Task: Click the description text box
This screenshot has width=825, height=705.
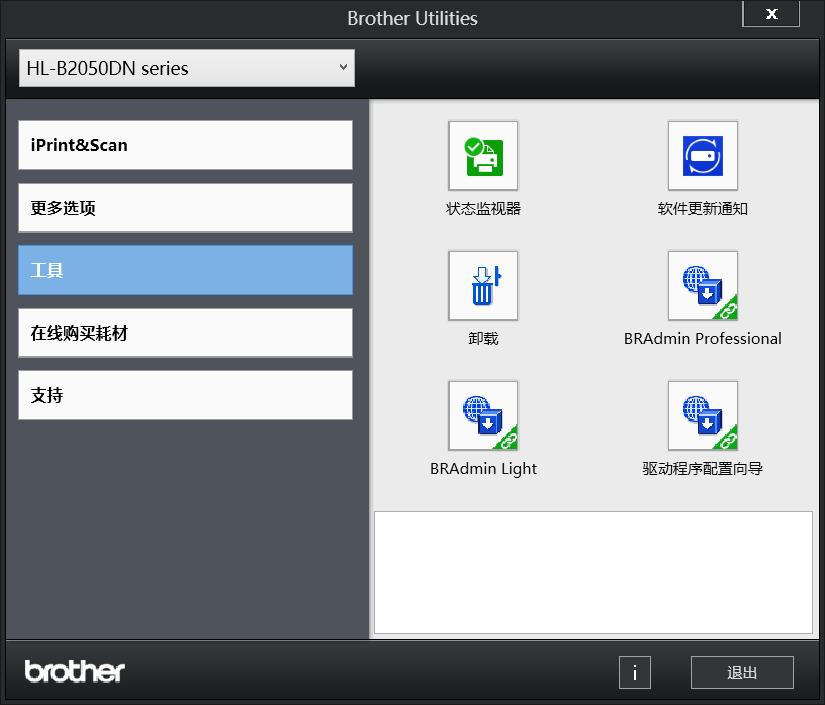Action: [594, 572]
